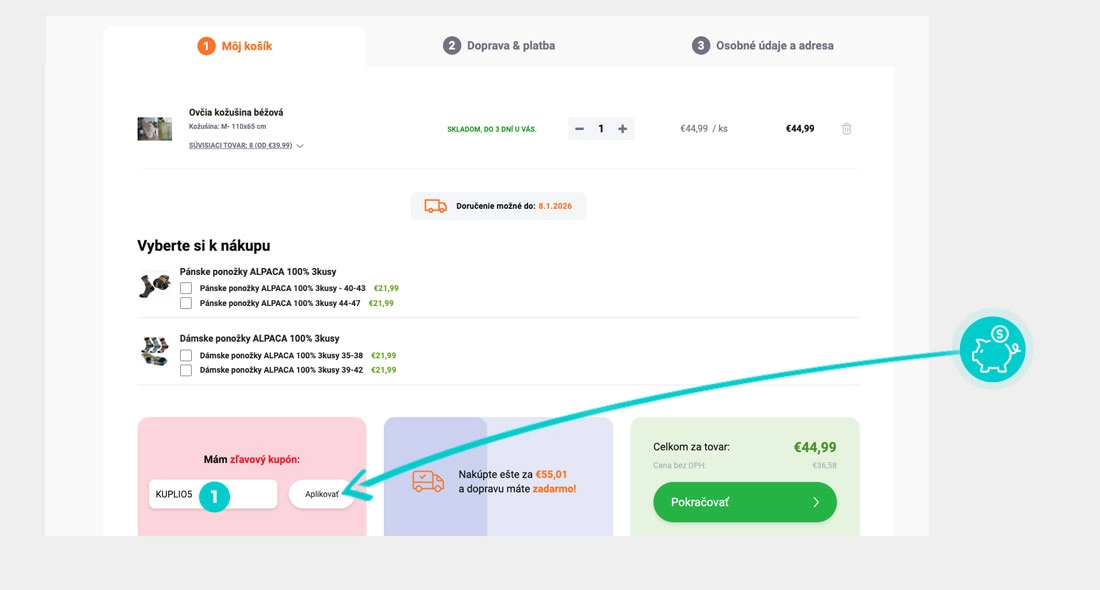Check men's alpaca socks size 40-43
The height and width of the screenshot is (590, 1100).
(x=186, y=288)
